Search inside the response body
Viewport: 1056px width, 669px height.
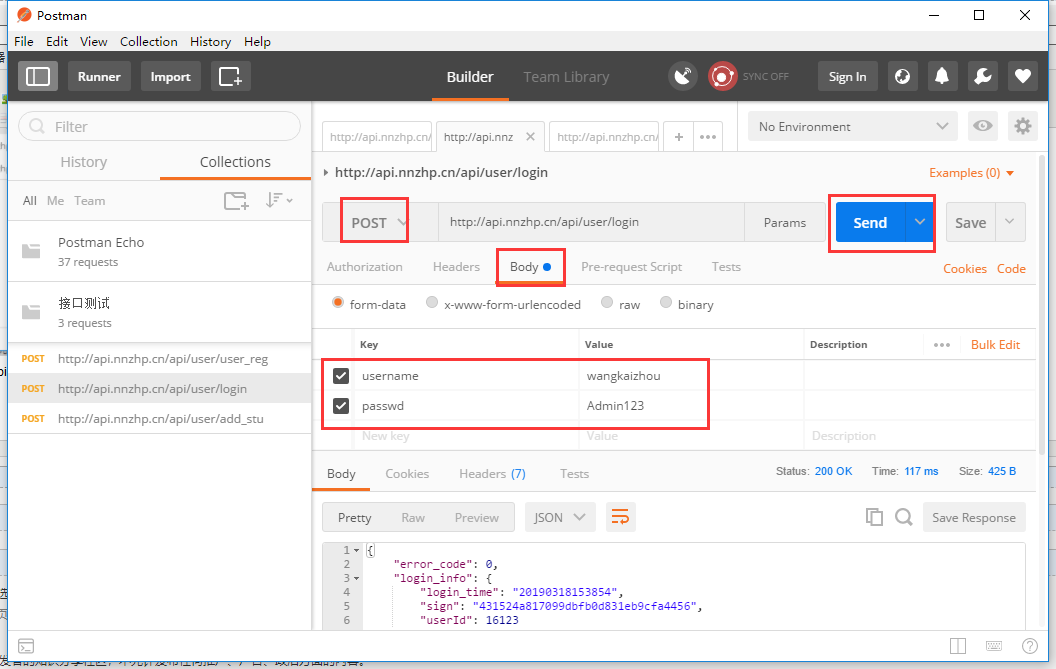(904, 517)
